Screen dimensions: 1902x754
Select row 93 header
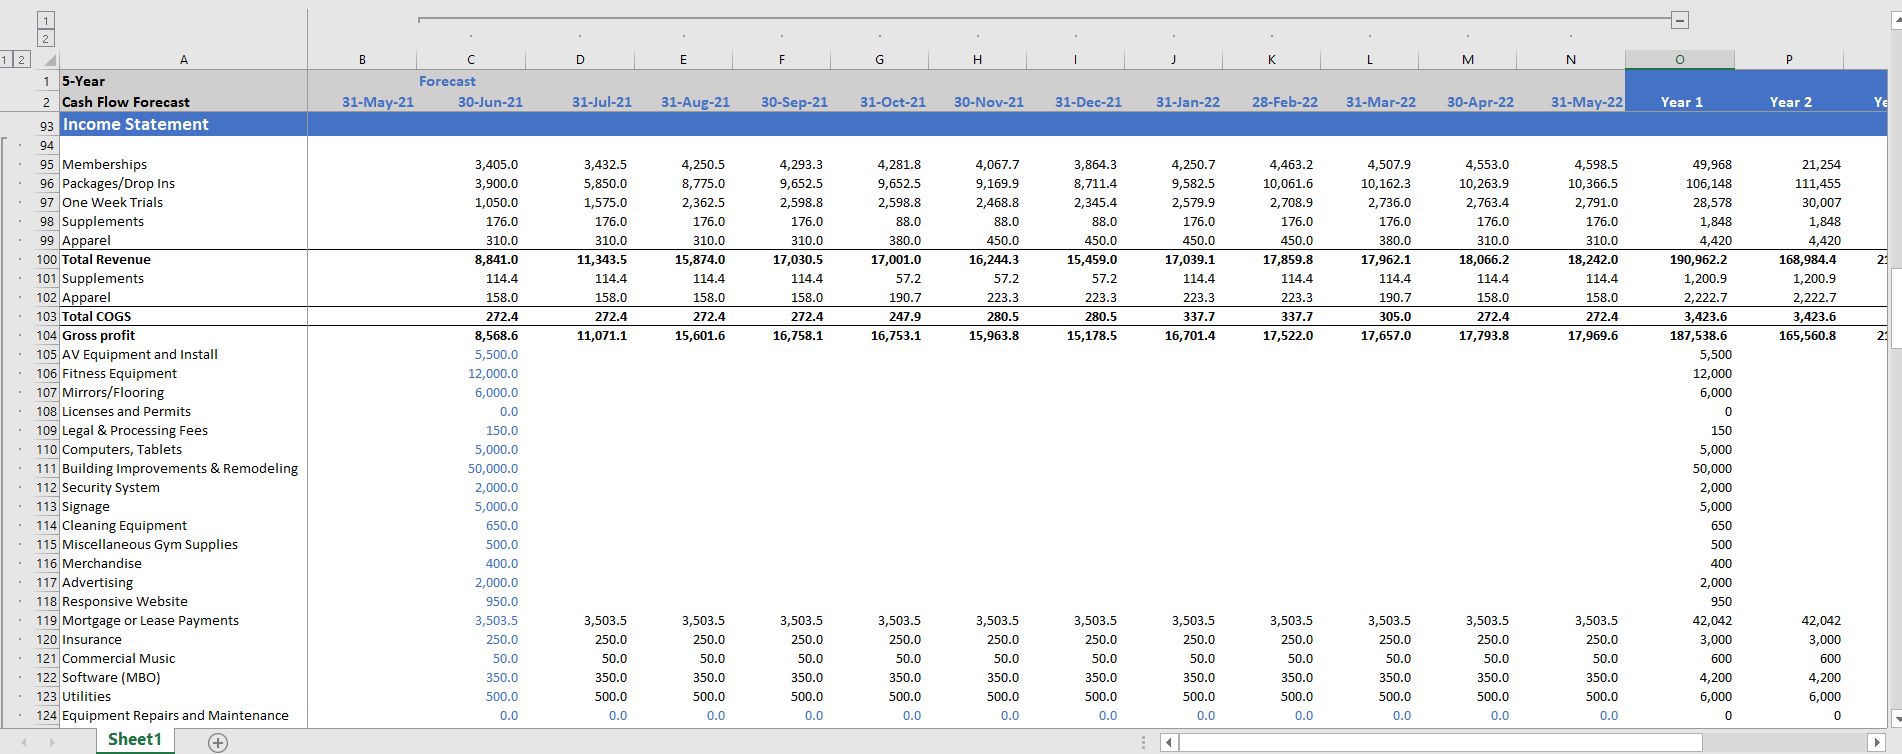point(47,126)
